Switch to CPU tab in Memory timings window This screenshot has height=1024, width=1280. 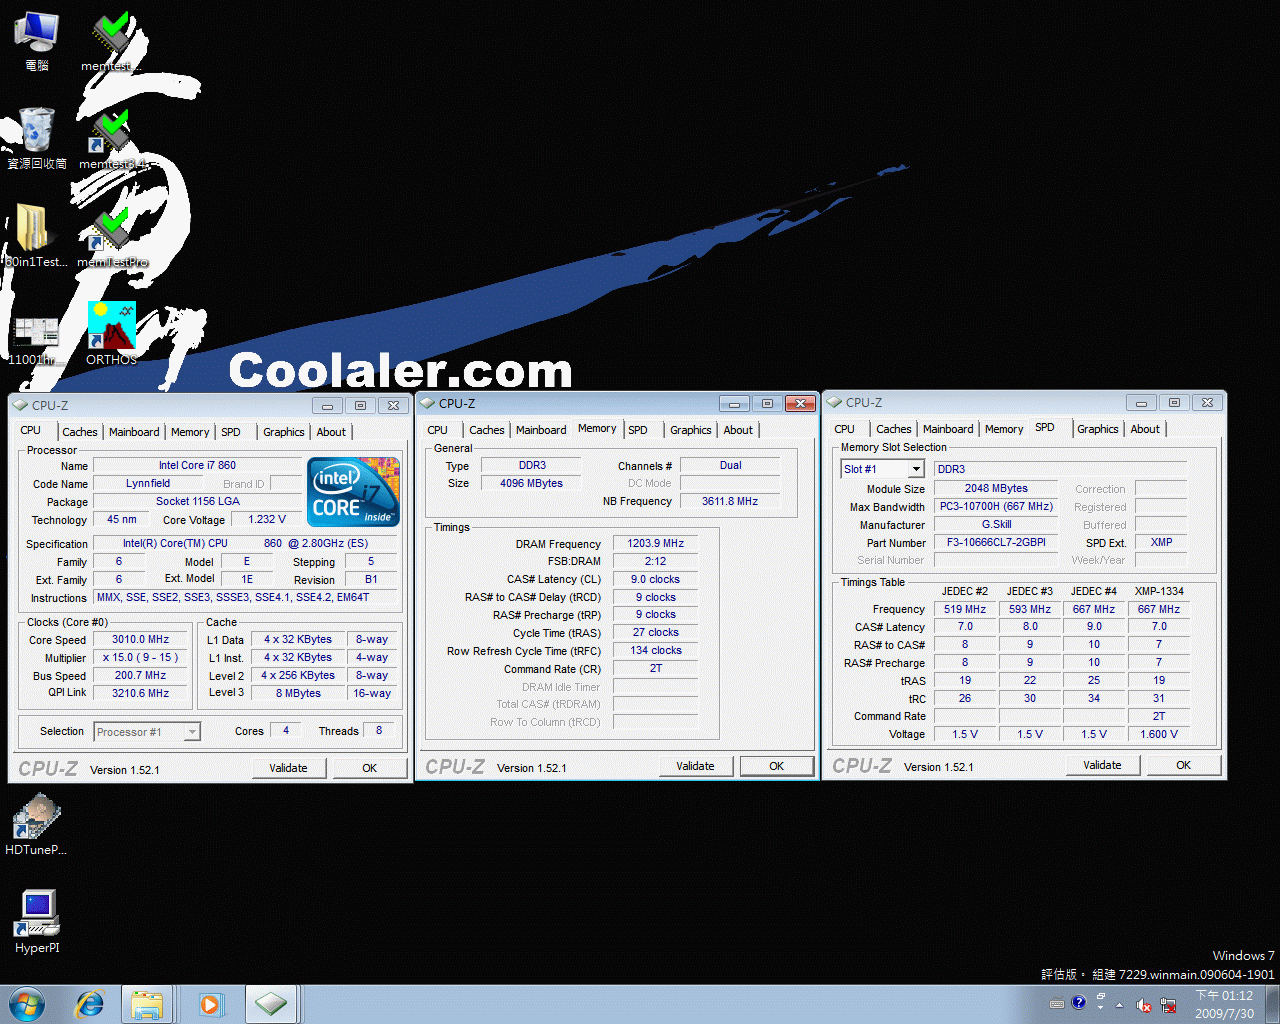438,430
